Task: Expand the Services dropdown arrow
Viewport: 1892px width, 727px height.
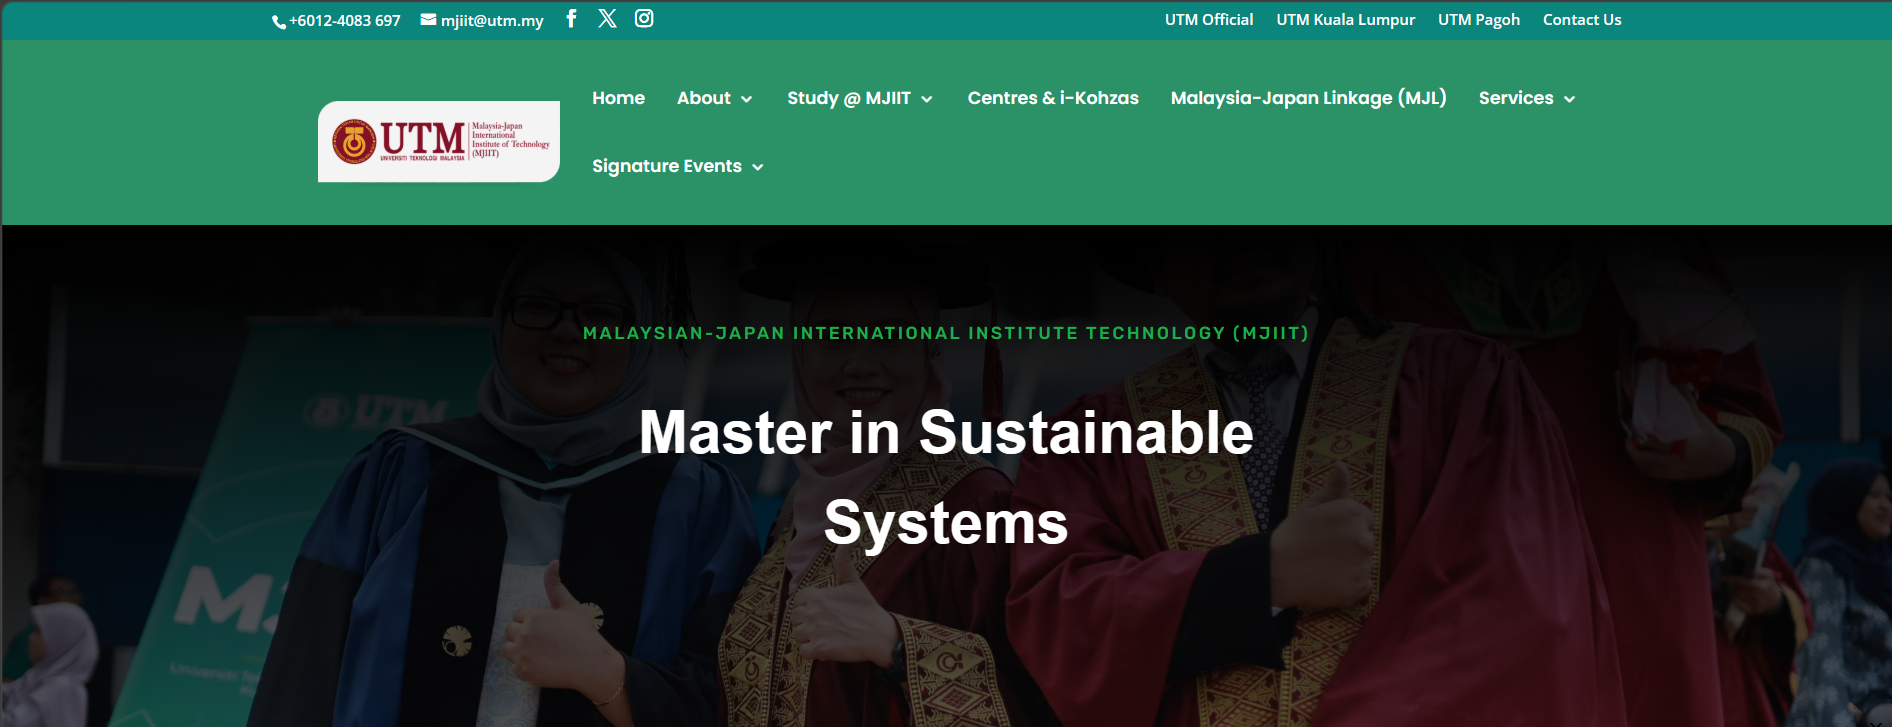Action: pos(1569,99)
